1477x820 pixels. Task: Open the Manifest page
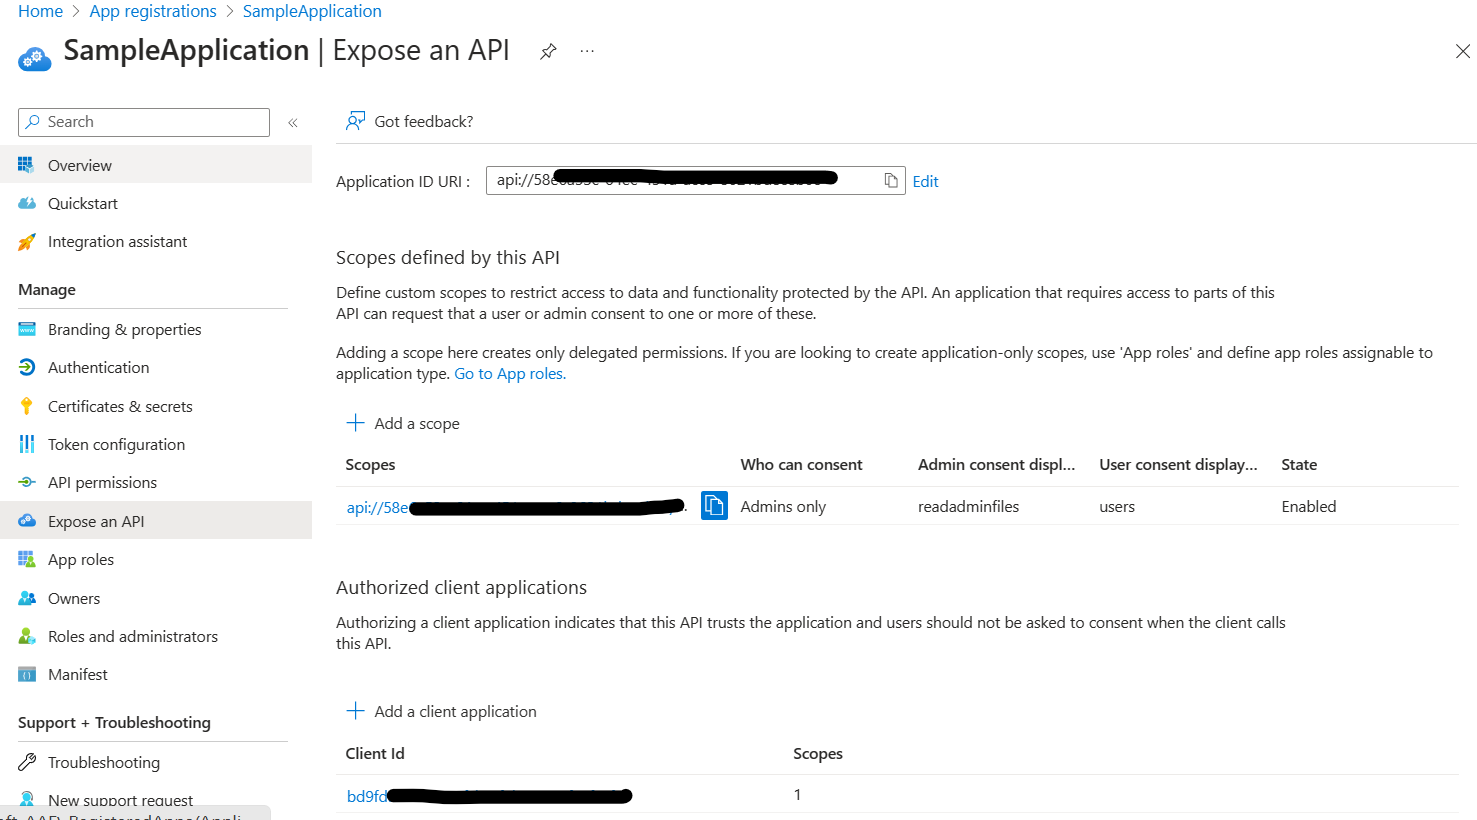pos(78,675)
